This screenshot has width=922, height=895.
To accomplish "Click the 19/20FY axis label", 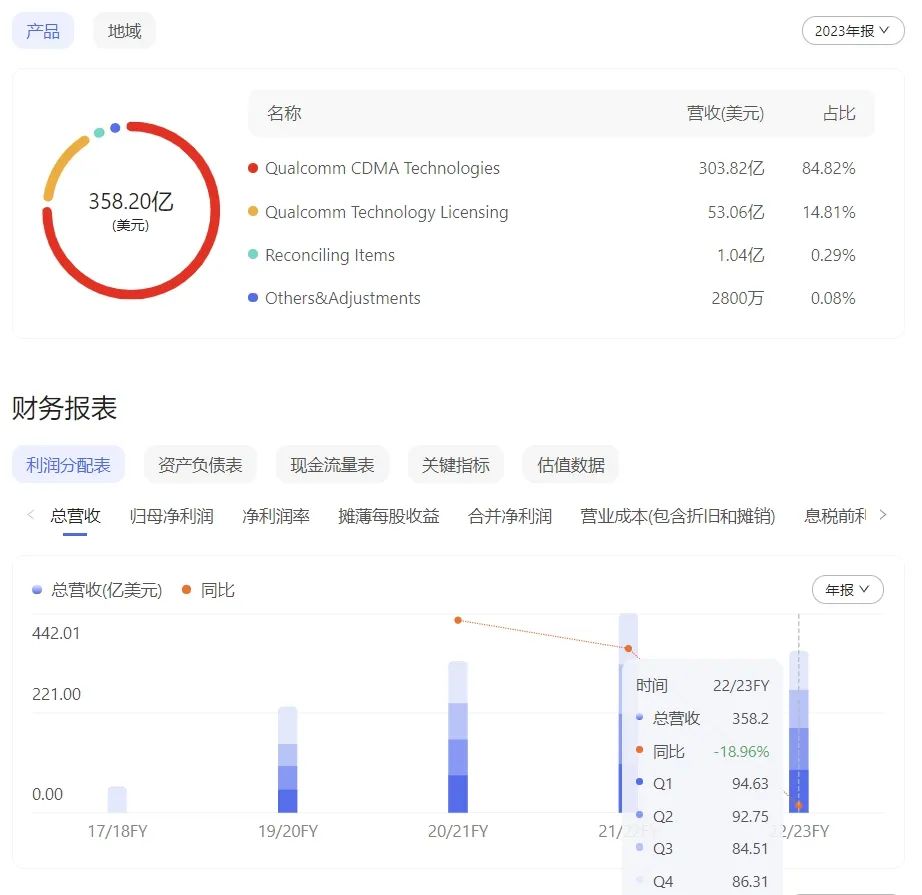I will pyautogui.click(x=288, y=831).
